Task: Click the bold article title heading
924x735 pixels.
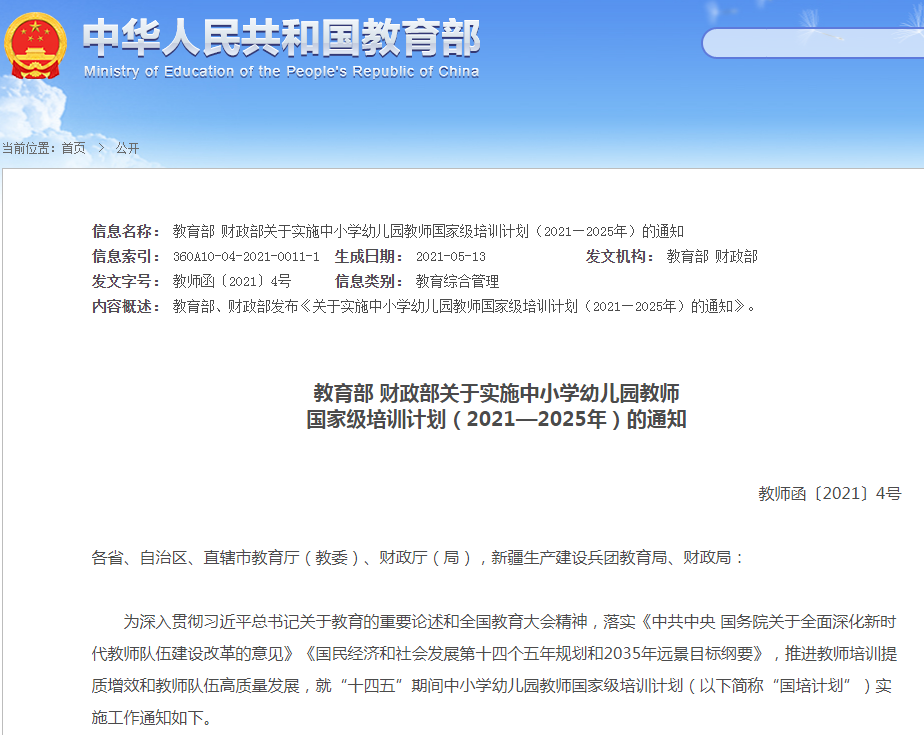Action: pyautogui.click(x=496, y=406)
